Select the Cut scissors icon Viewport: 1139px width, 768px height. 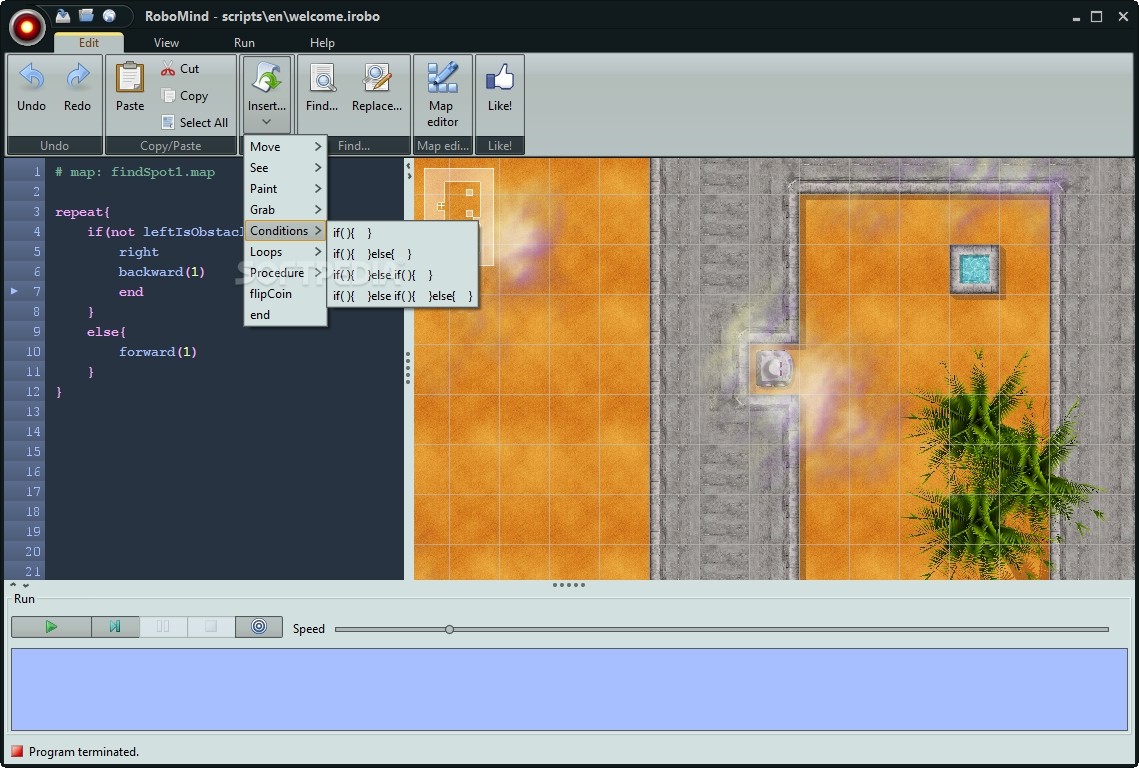(x=168, y=68)
